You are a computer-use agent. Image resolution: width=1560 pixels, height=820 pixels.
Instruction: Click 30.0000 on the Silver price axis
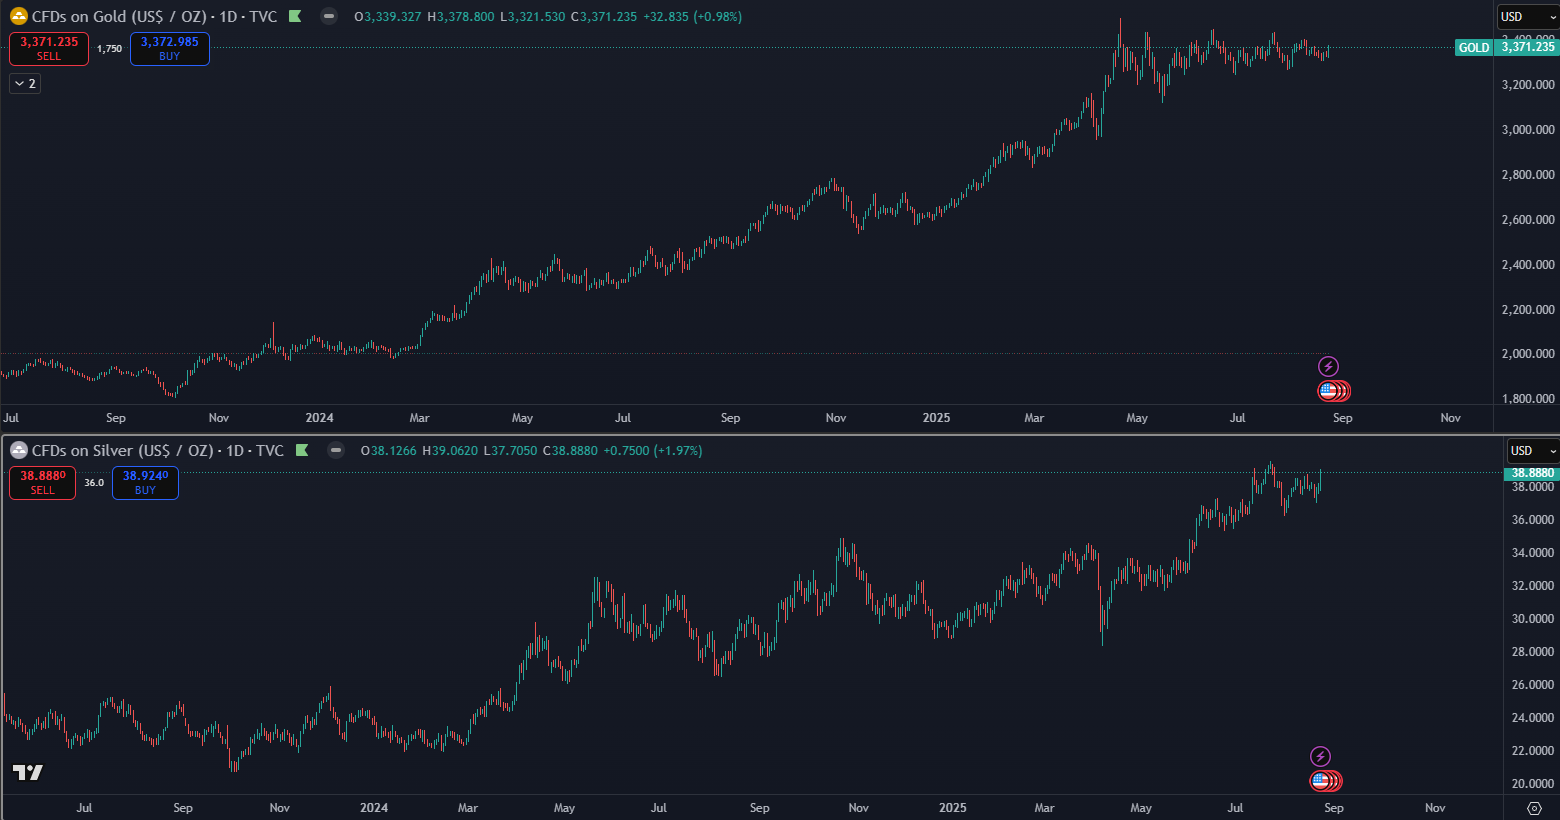click(x=1532, y=619)
